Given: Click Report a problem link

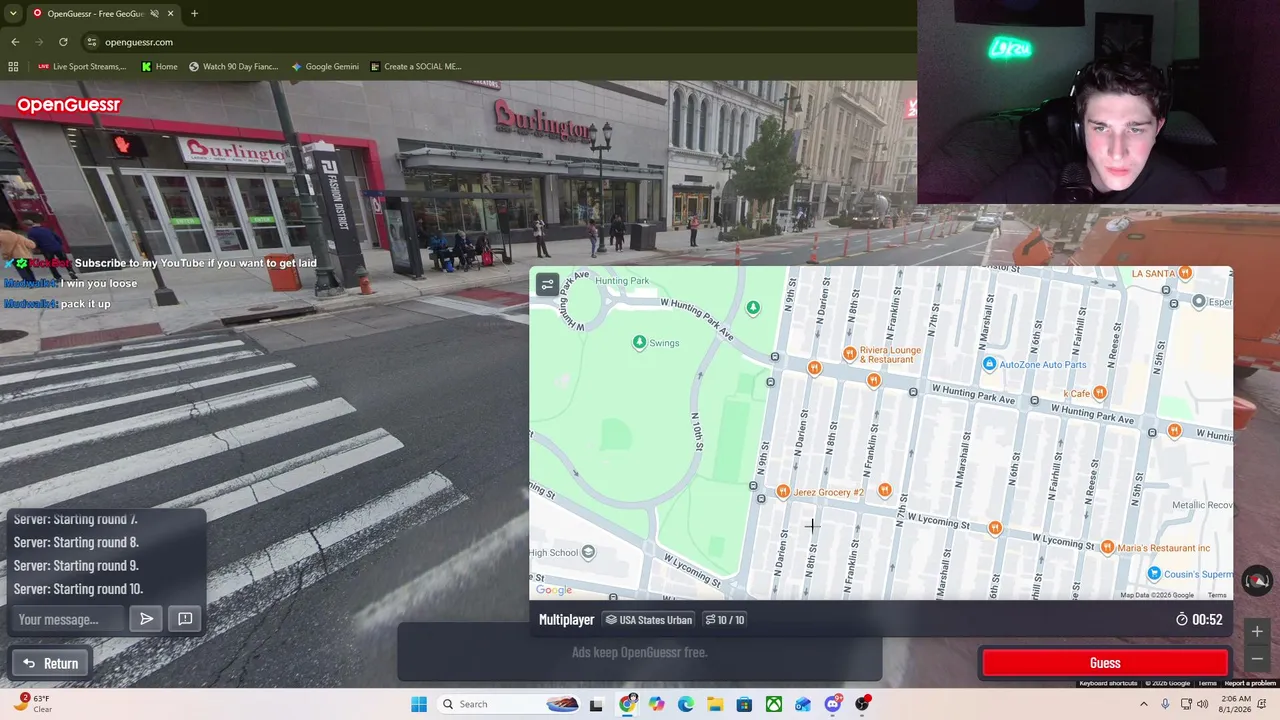Looking at the screenshot, I should pos(1249,683).
